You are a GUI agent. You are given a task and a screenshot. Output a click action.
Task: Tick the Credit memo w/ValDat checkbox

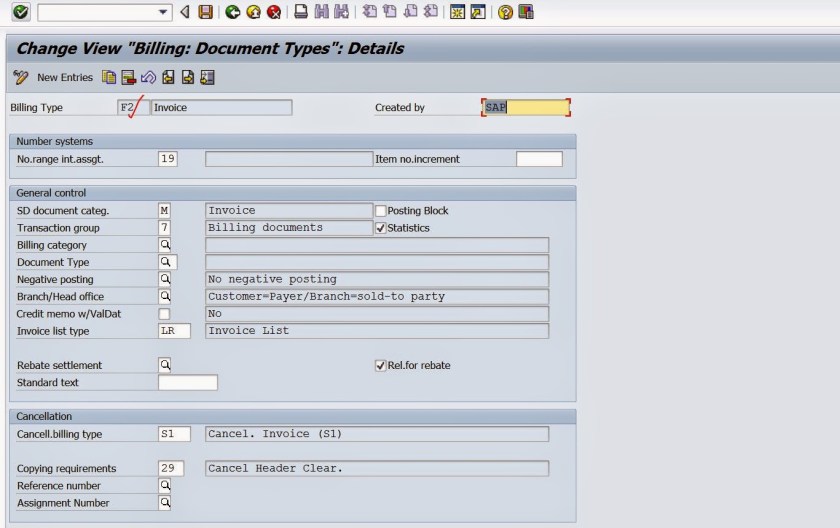[x=164, y=314]
